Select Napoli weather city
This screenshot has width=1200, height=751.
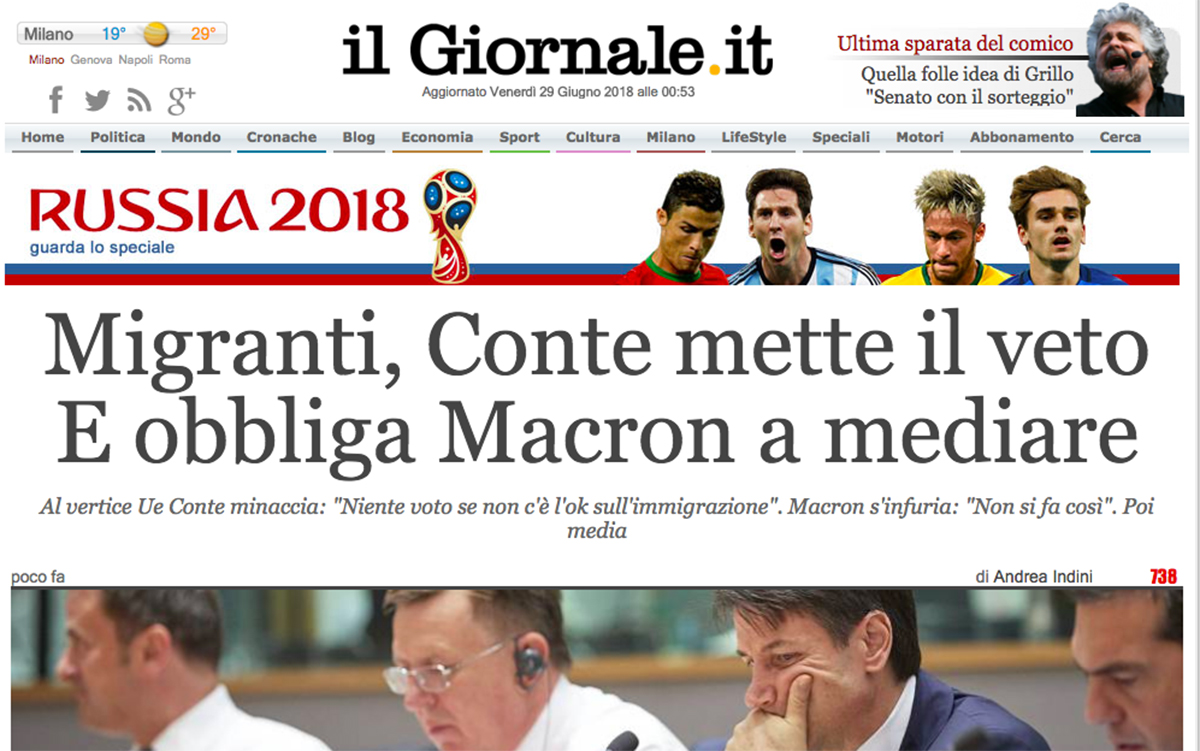click(136, 60)
